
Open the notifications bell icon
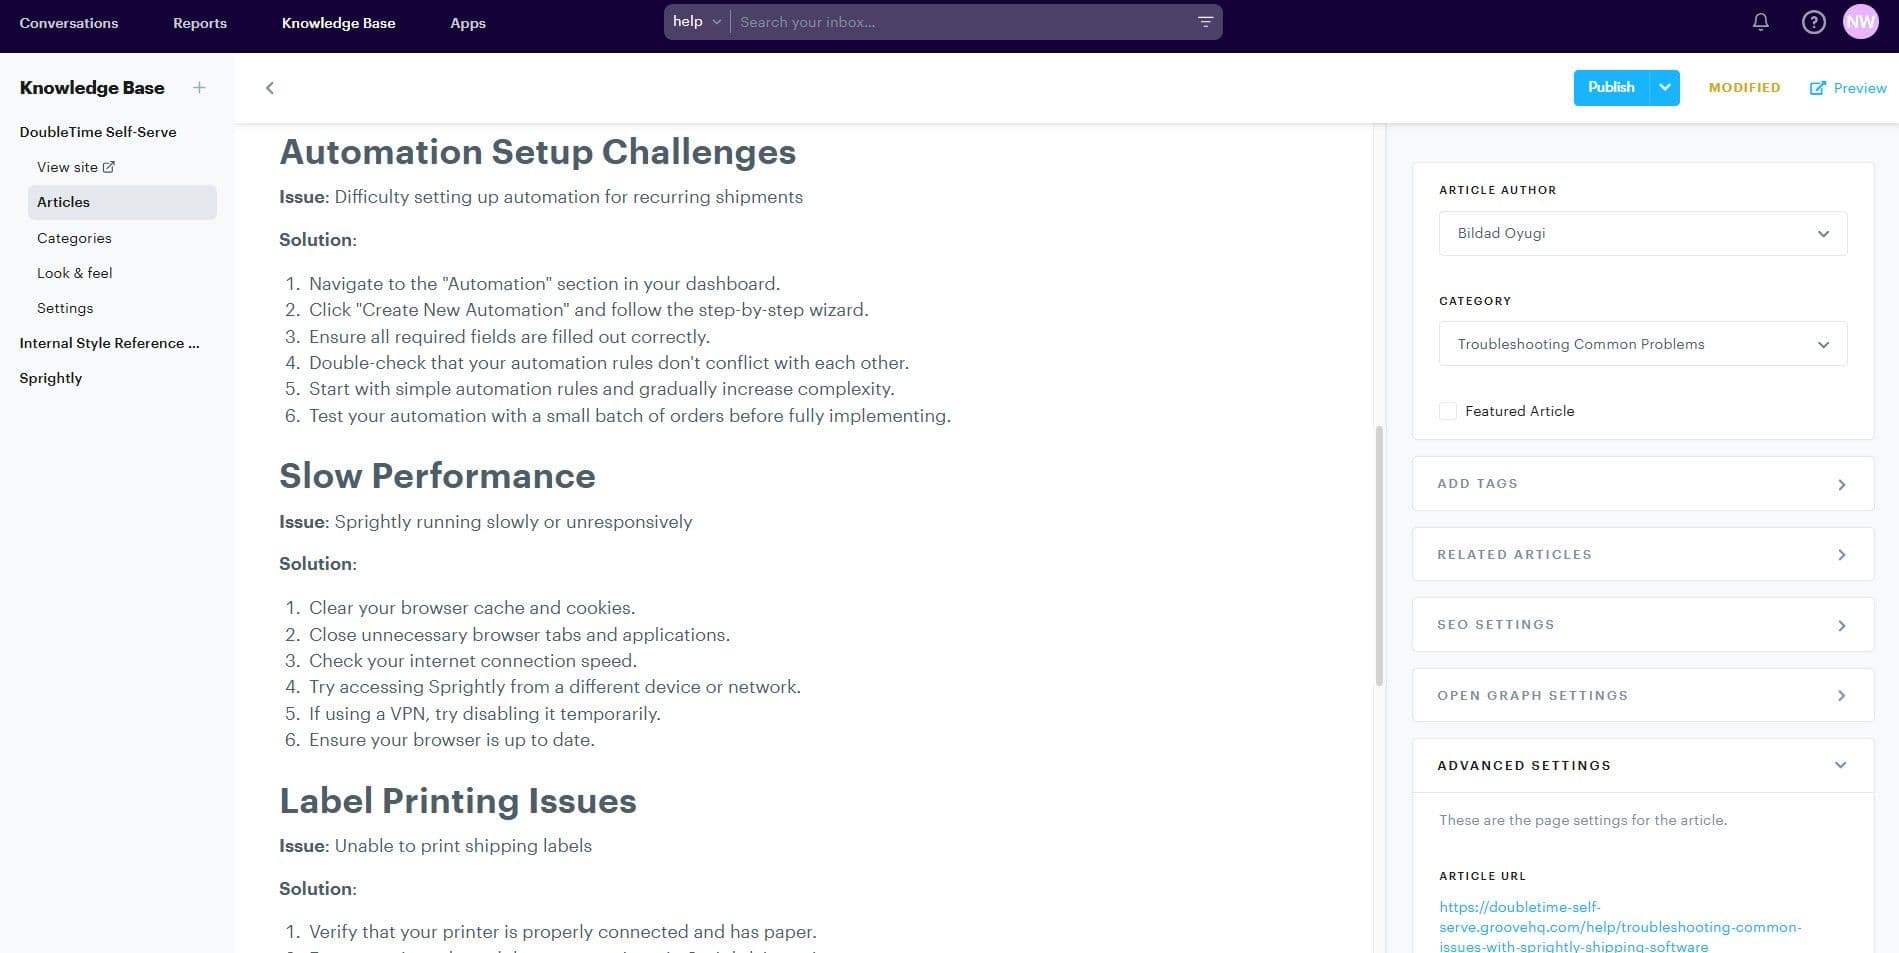(1760, 21)
